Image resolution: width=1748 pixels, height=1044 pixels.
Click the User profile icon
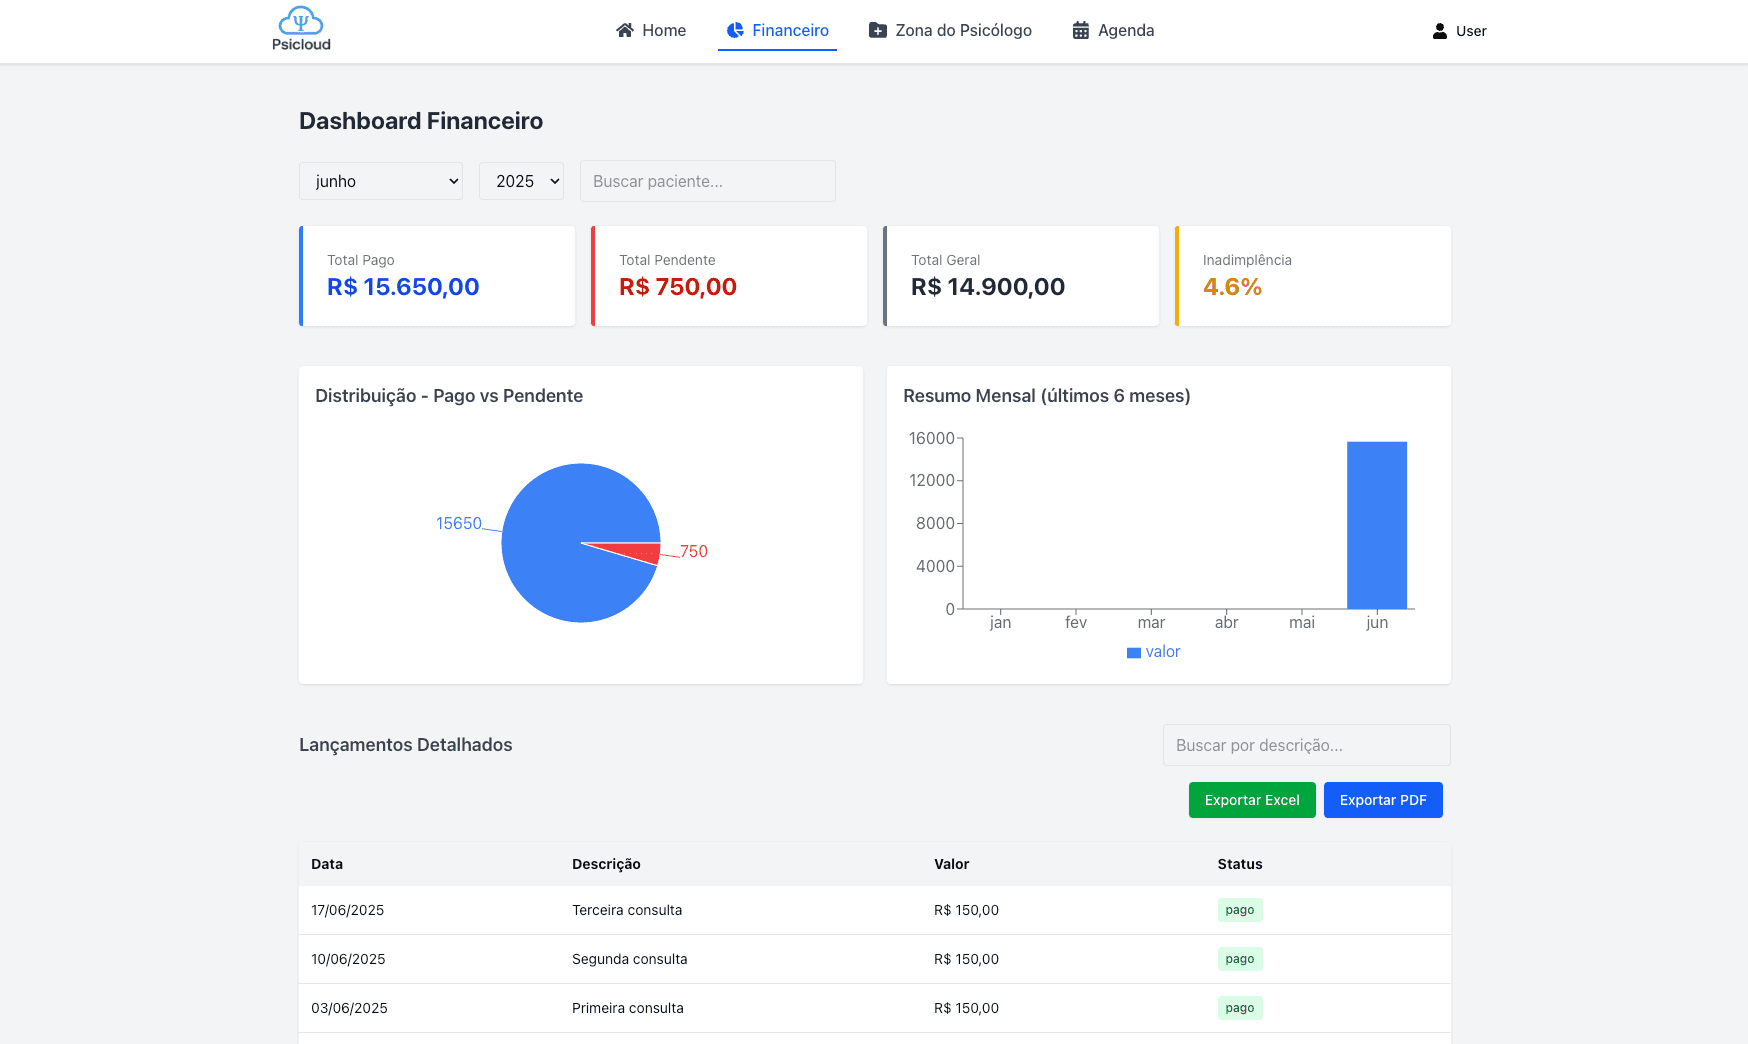[1438, 30]
